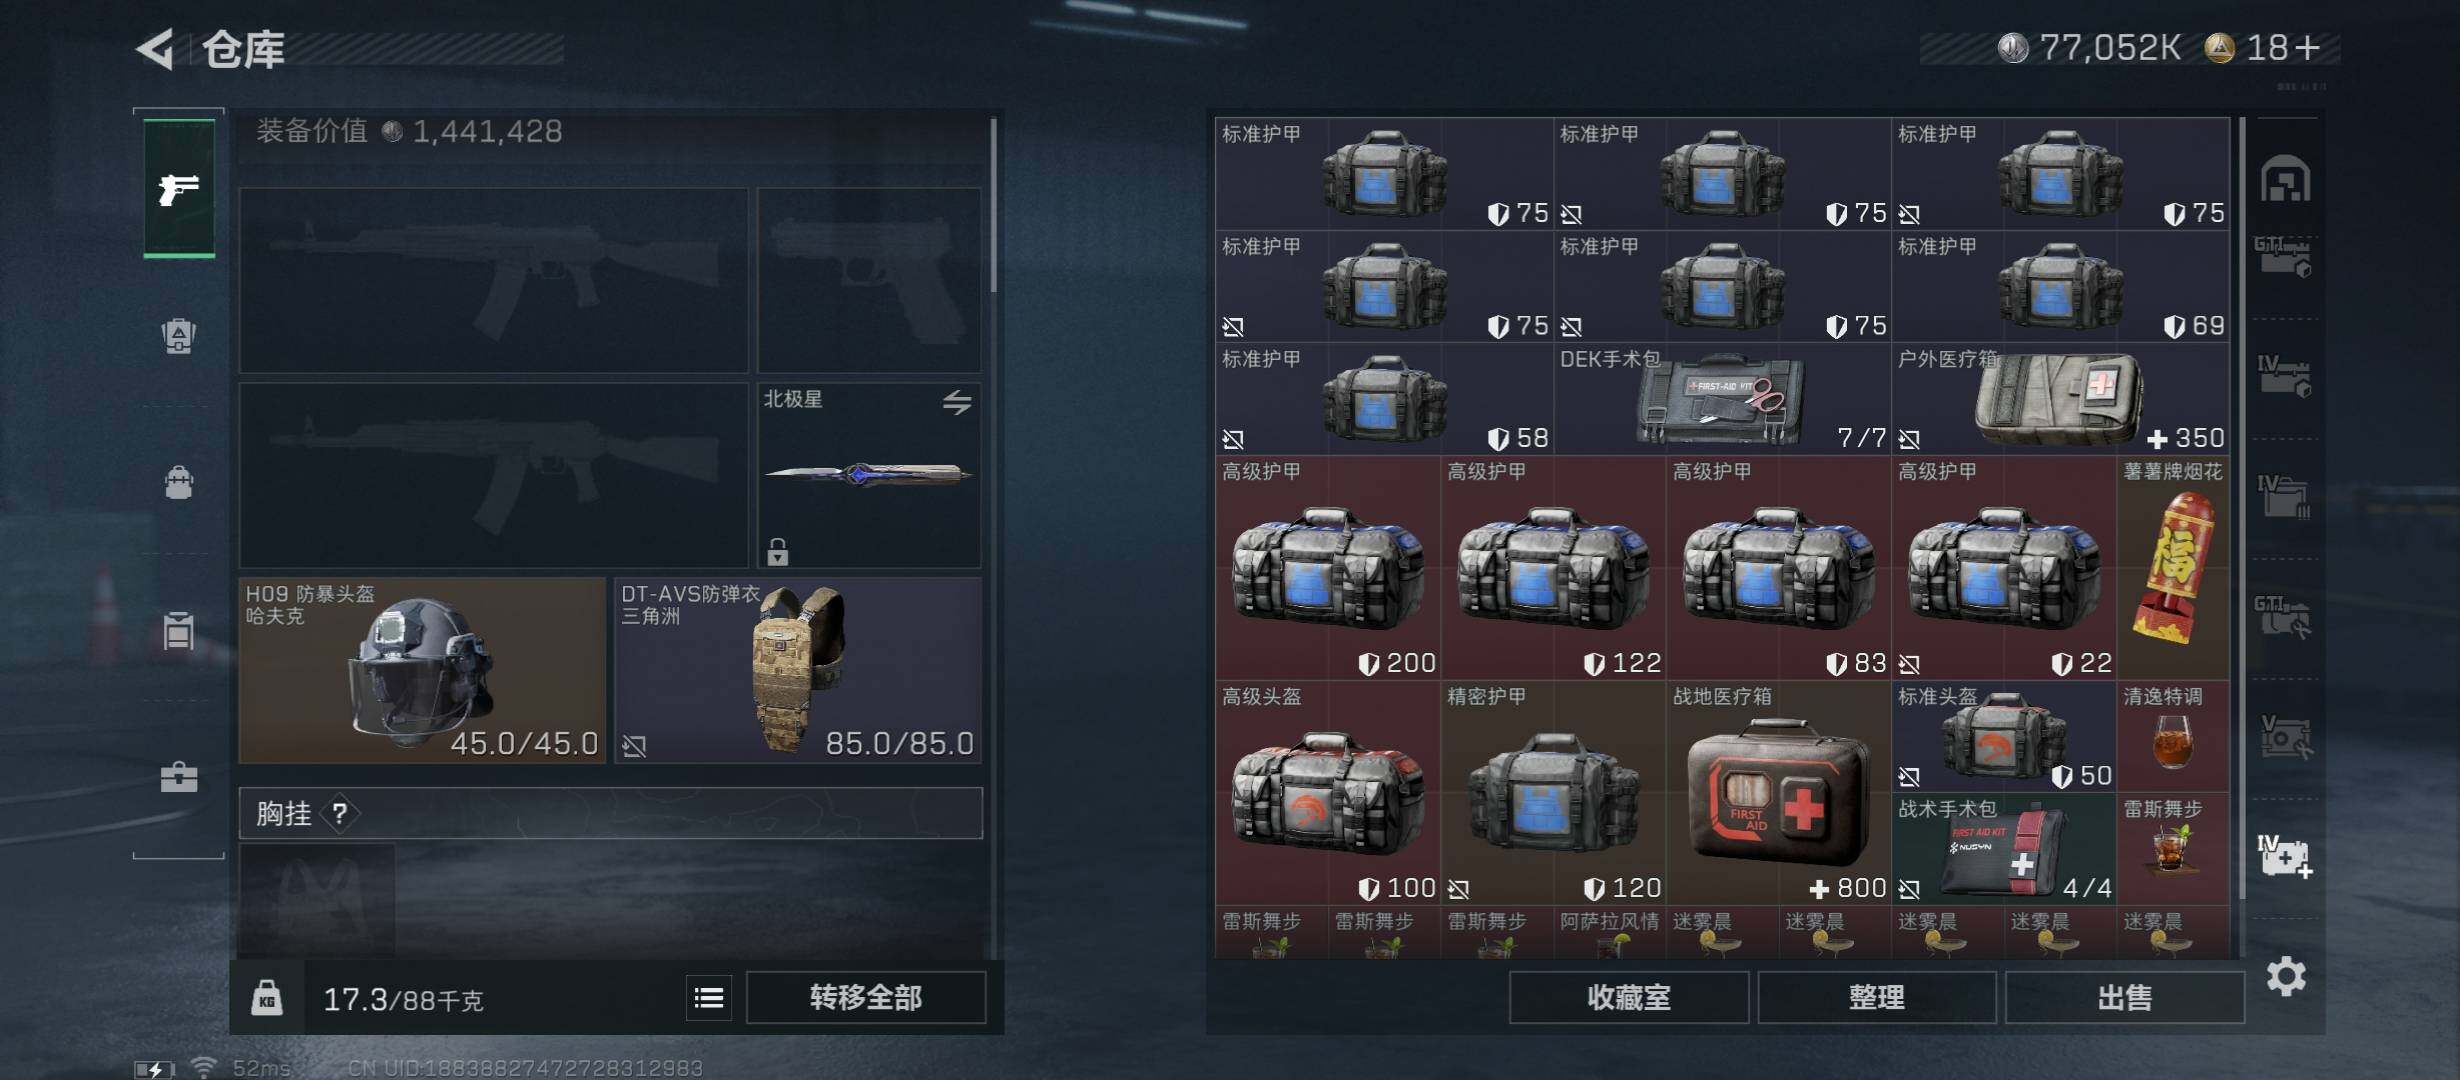This screenshot has width=2460, height=1080.
Task: Click the equipment panel vertical scrollbar
Action: click(993, 206)
